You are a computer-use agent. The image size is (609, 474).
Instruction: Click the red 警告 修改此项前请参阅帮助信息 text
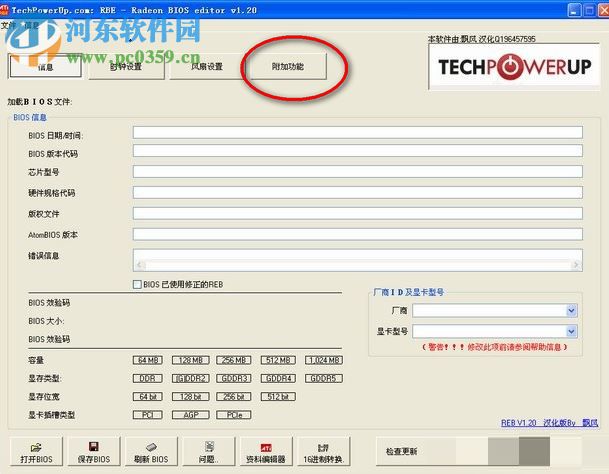[x=494, y=347]
